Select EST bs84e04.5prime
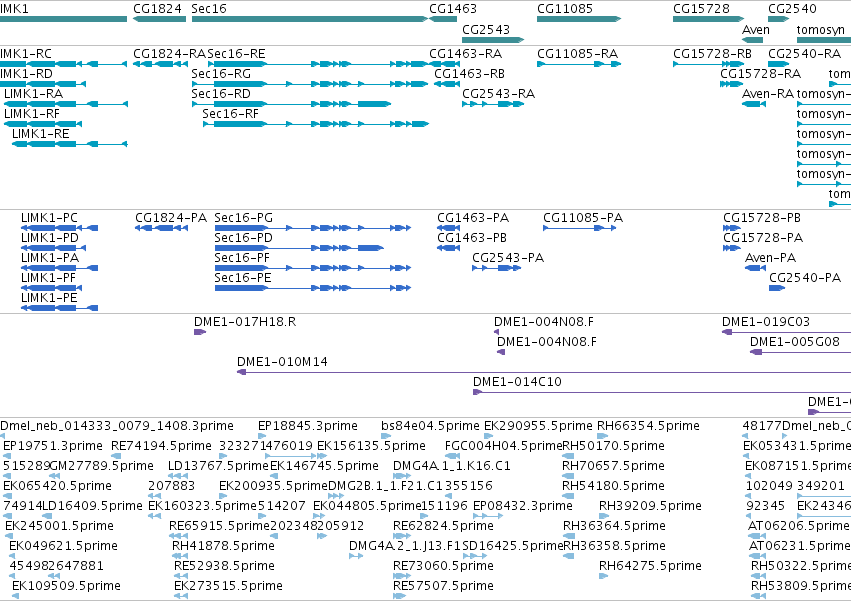Image resolution: width=851 pixels, height=601 pixels. (x=430, y=426)
